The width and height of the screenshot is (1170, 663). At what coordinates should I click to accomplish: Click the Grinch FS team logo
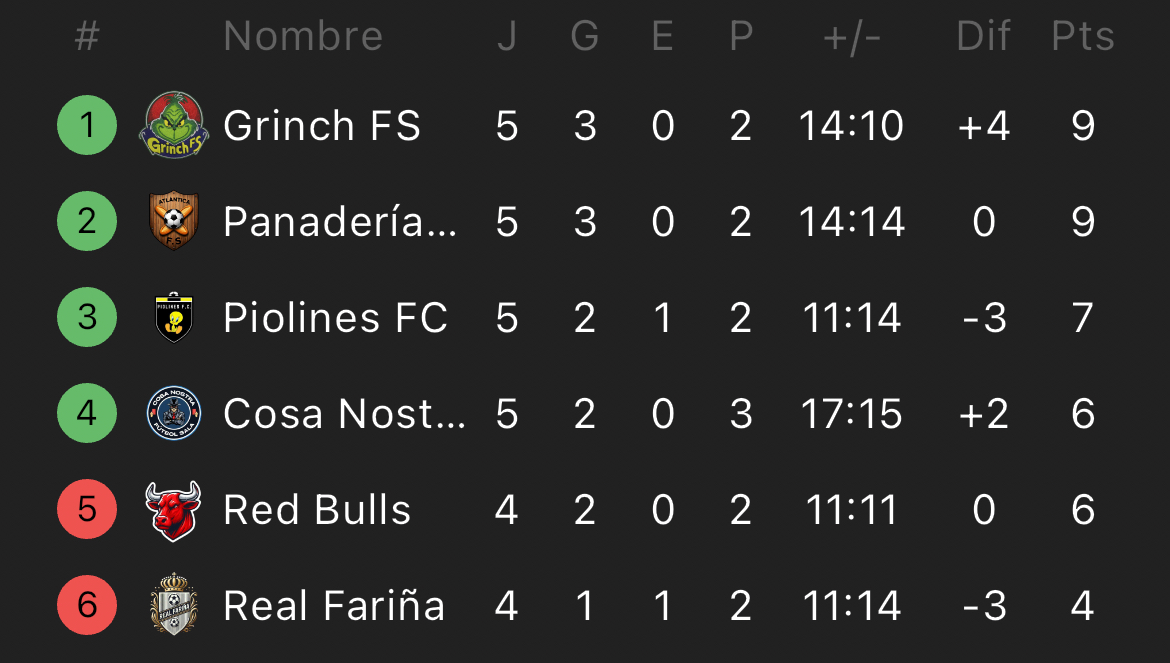173,126
